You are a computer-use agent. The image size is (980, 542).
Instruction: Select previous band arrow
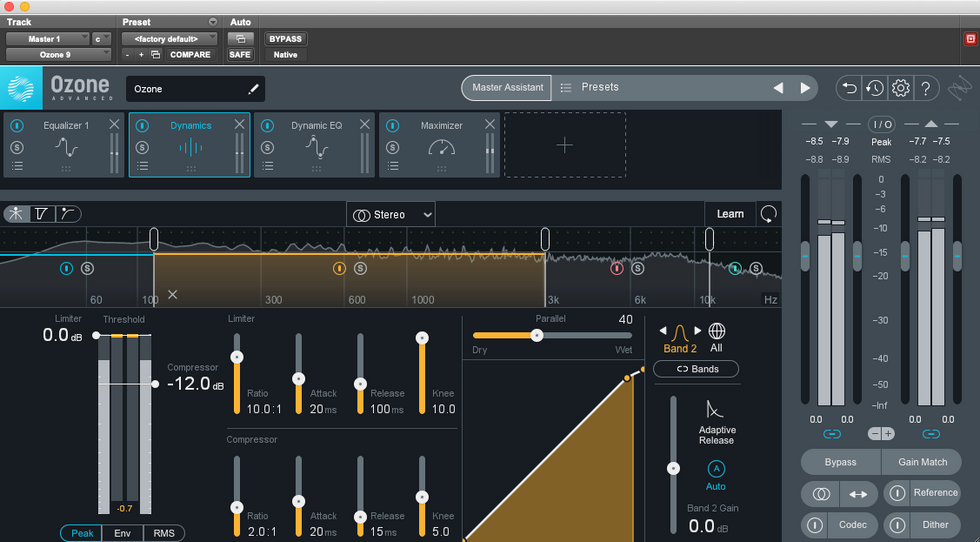(662, 330)
